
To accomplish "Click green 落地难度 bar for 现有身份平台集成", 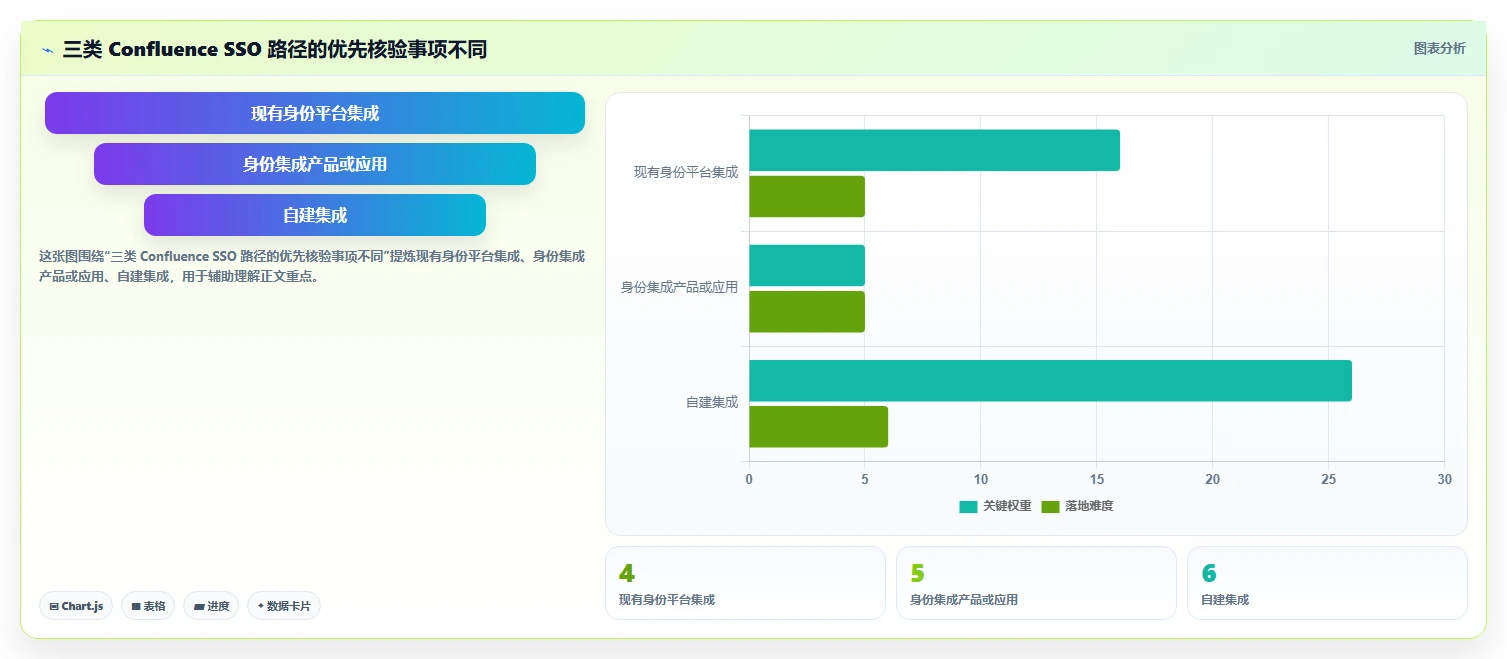I will tap(807, 196).
